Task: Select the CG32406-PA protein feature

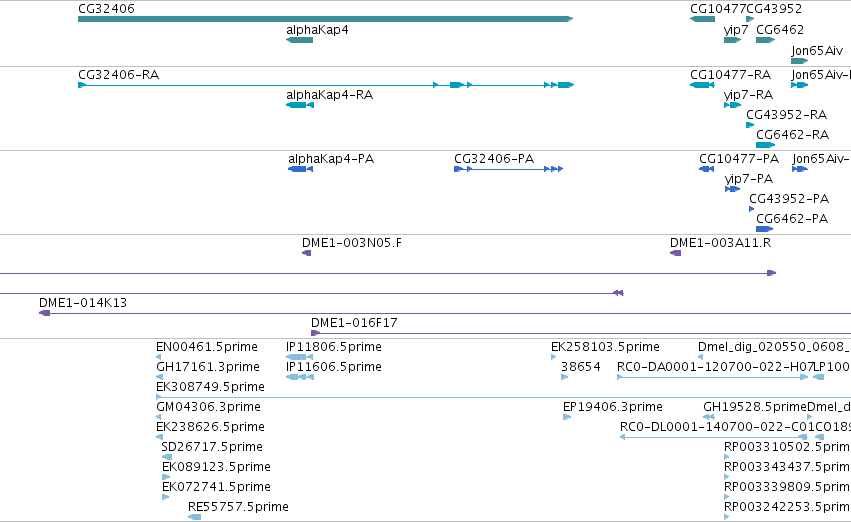Action: pos(509,169)
